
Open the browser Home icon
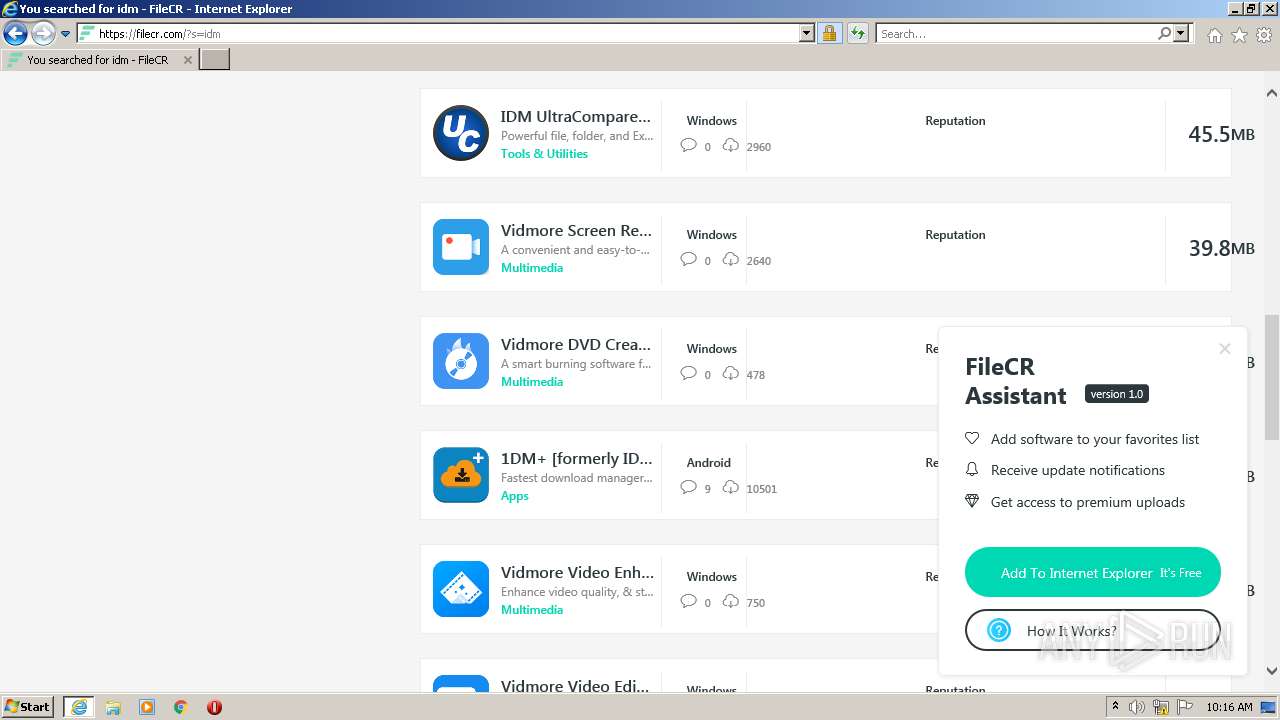click(1214, 35)
